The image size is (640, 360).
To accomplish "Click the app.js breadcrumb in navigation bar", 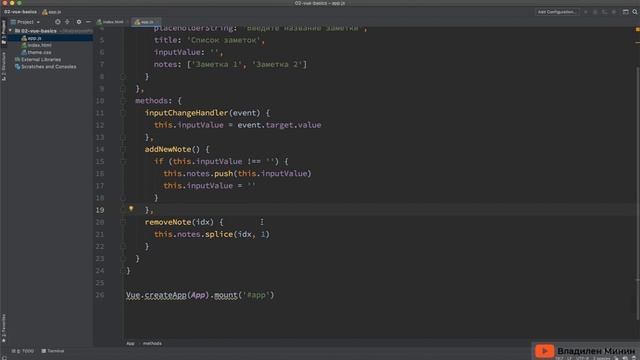I will (52, 12).
